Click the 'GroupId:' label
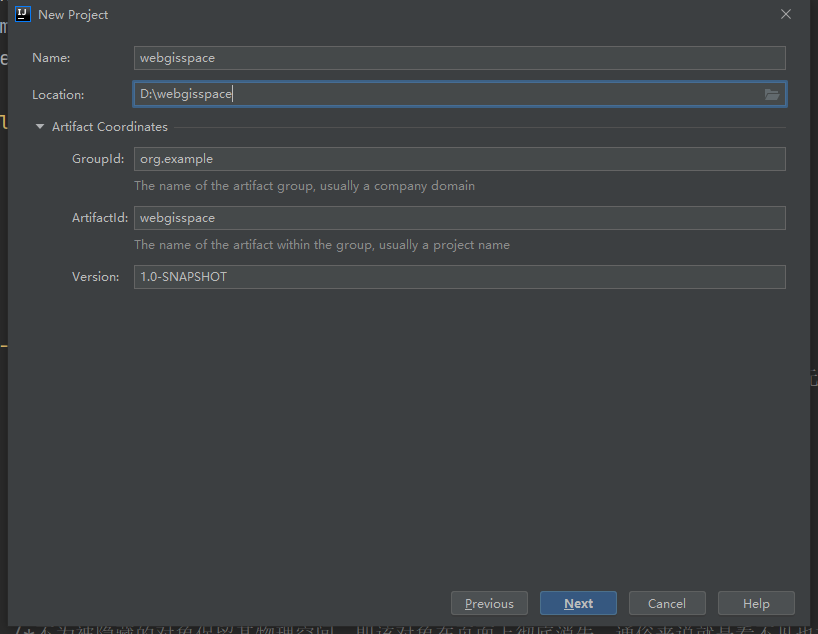818x634 pixels. (x=98, y=159)
